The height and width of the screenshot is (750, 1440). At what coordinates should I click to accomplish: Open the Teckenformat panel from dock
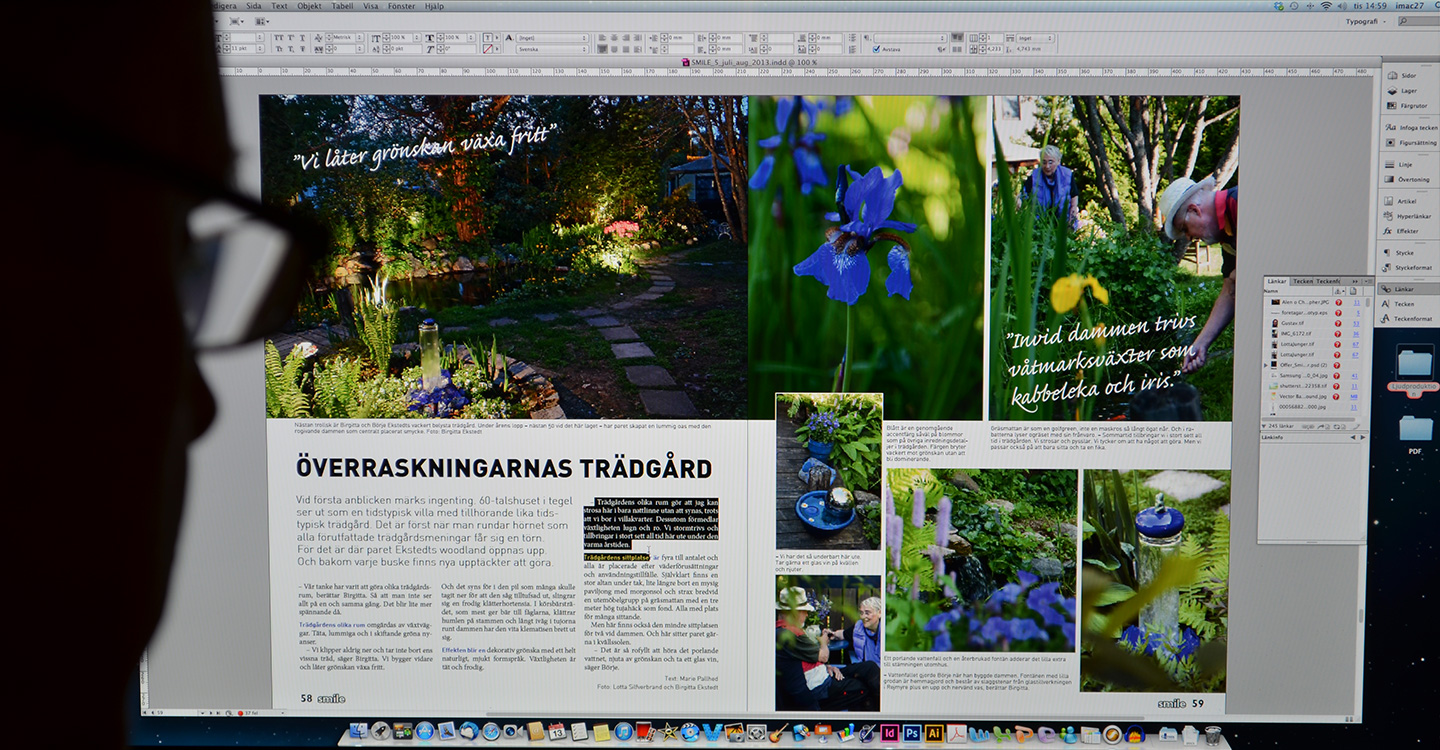coord(1407,319)
